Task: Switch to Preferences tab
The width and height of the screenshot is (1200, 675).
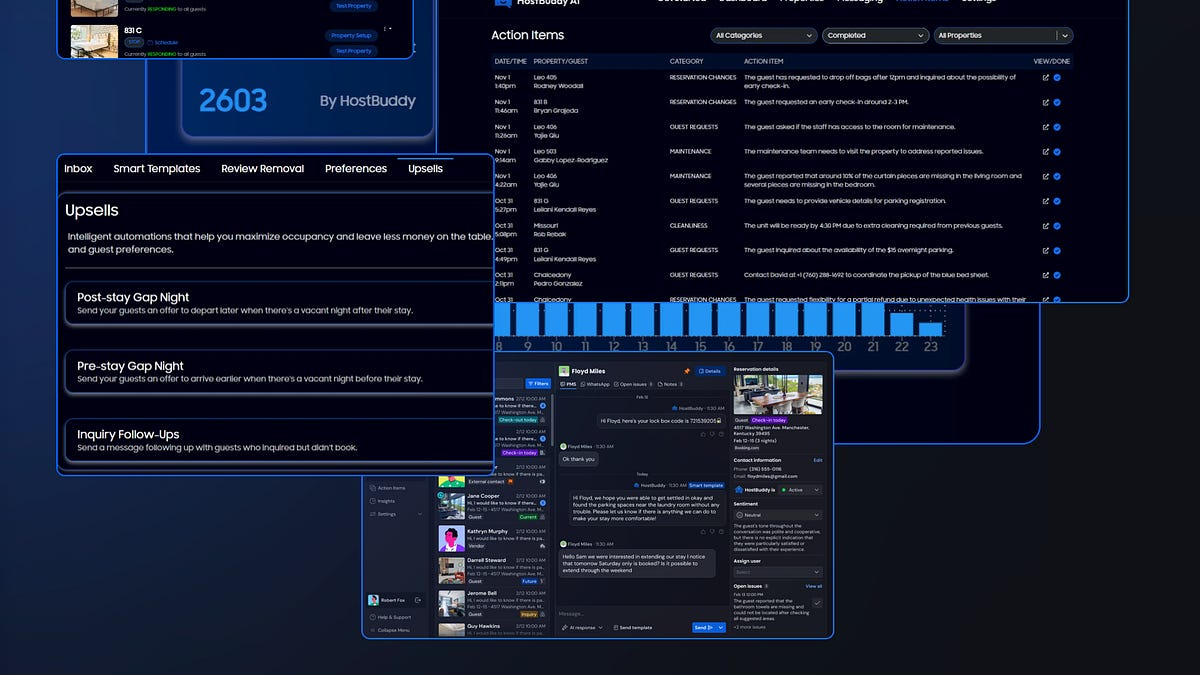Action: [x=356, y=168]
